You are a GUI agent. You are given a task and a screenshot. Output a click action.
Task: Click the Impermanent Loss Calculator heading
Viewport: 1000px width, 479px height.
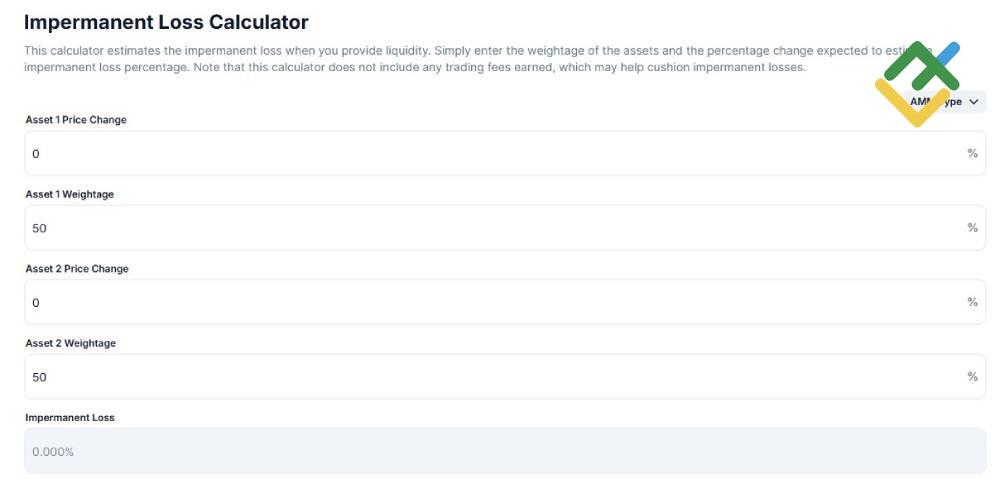click(166, 22)
